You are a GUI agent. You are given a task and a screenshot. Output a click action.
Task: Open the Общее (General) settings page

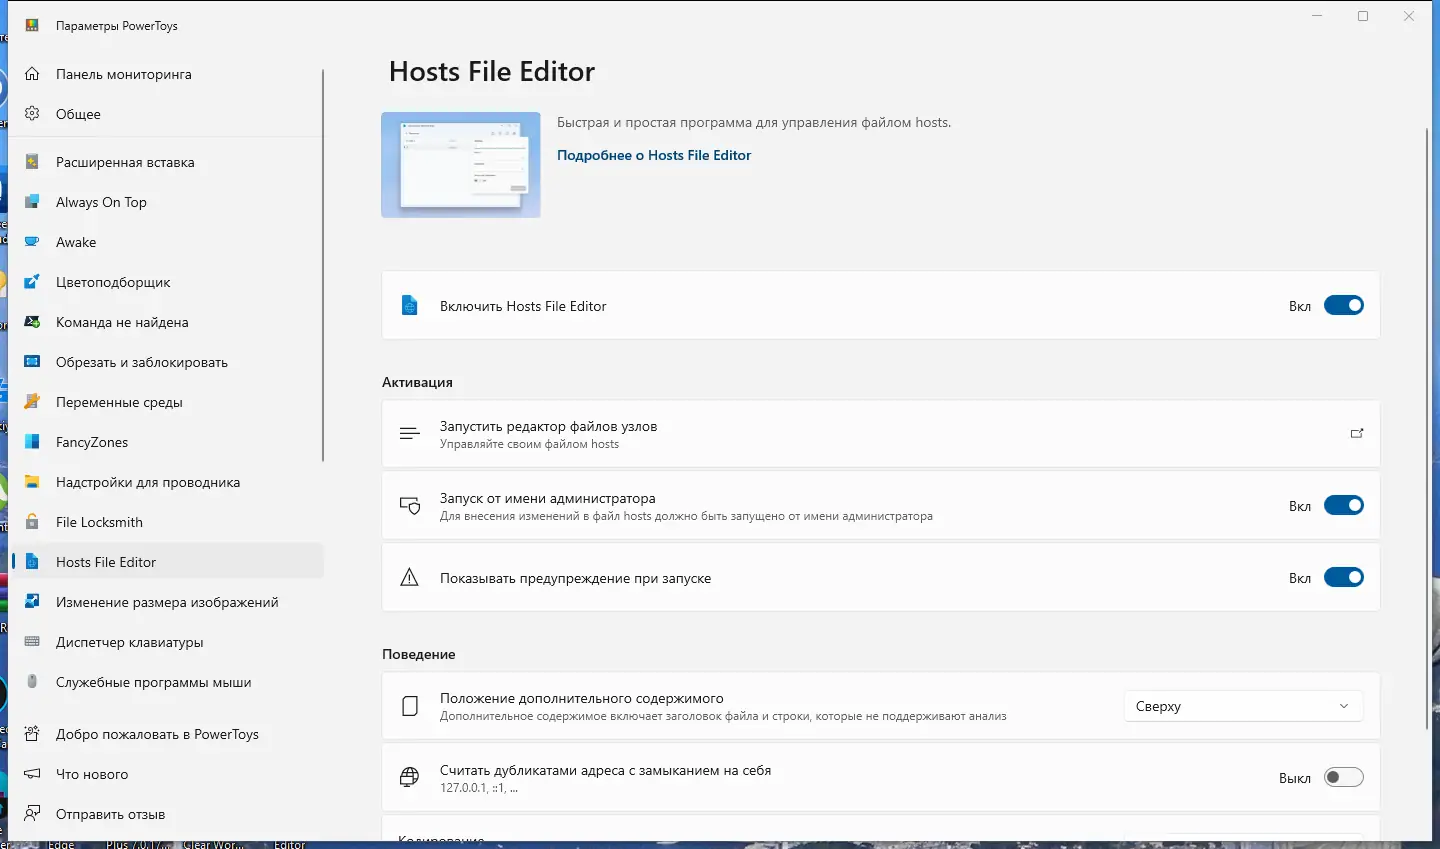[78, 114]
